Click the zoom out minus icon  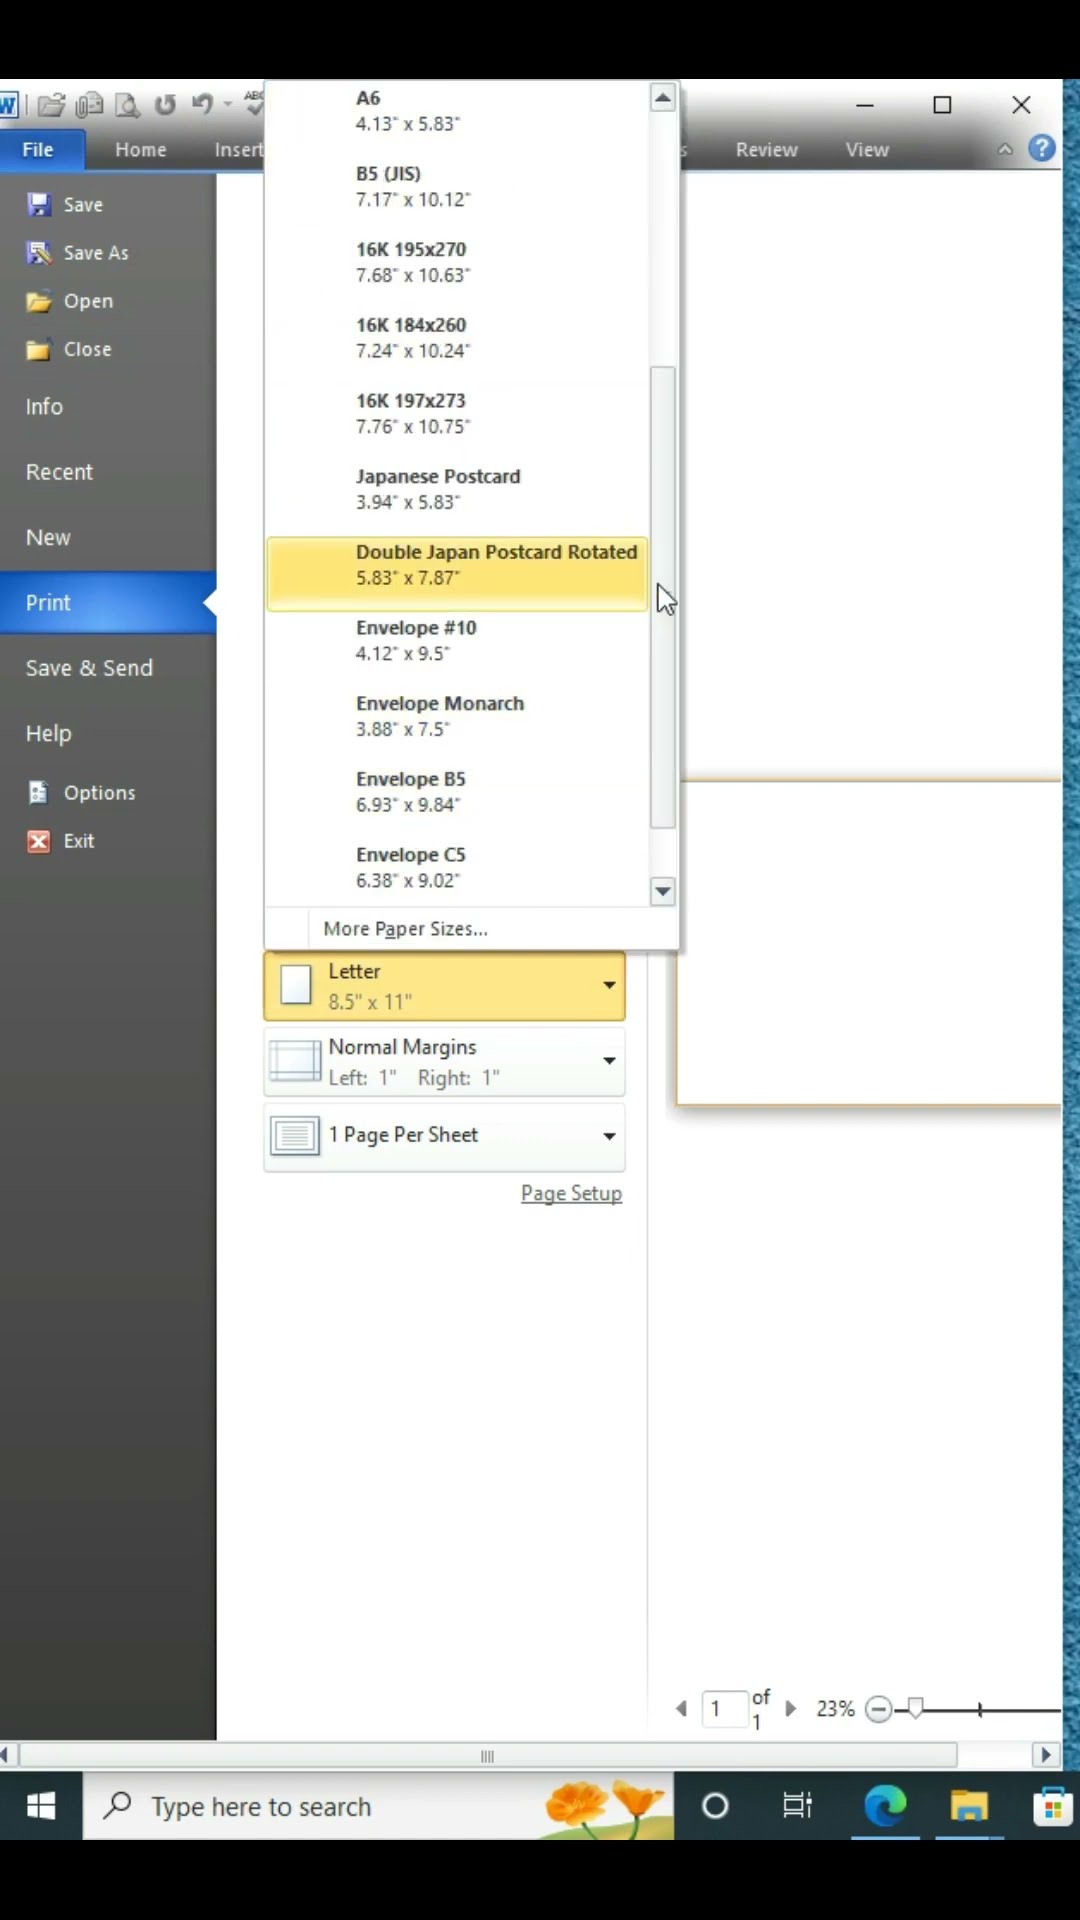tap(879, 1709)
